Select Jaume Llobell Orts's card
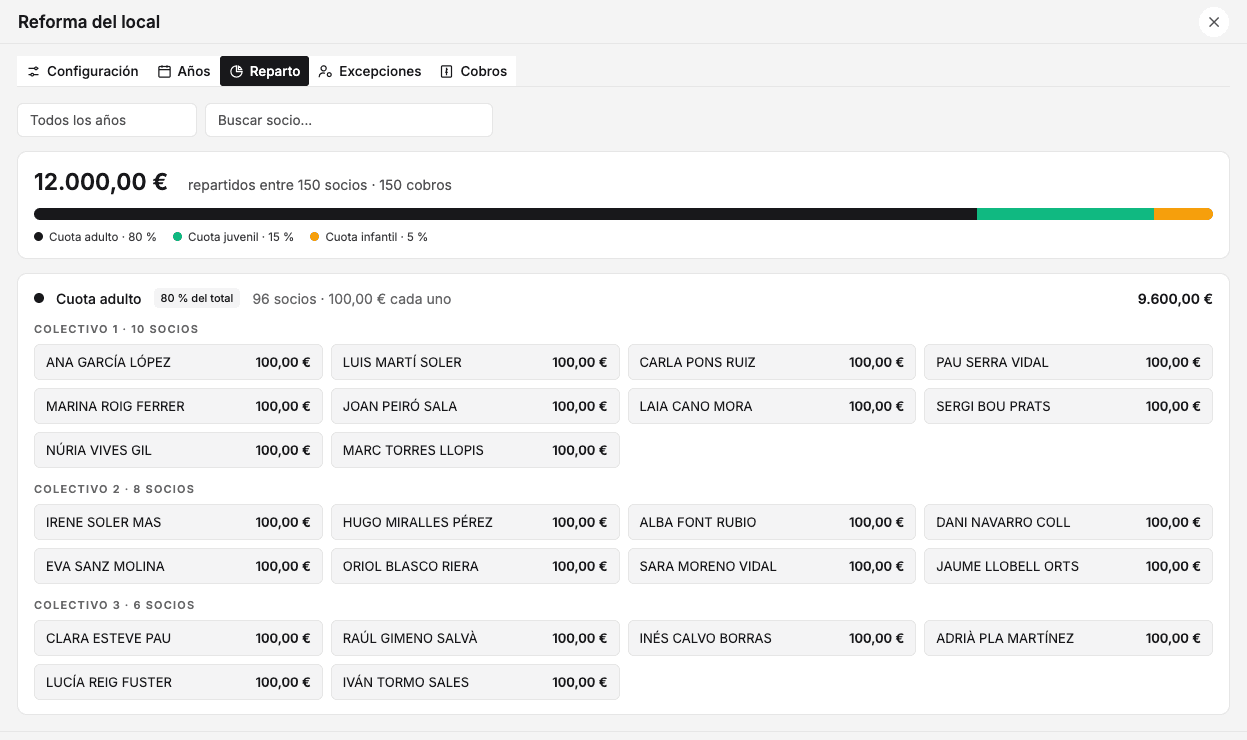 pos(1068,566)
